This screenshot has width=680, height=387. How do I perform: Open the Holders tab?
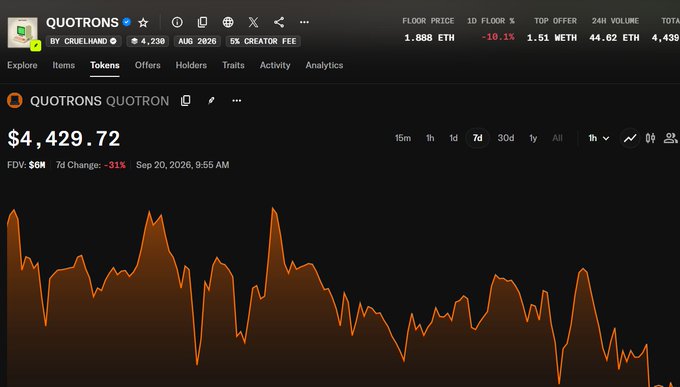191,65
